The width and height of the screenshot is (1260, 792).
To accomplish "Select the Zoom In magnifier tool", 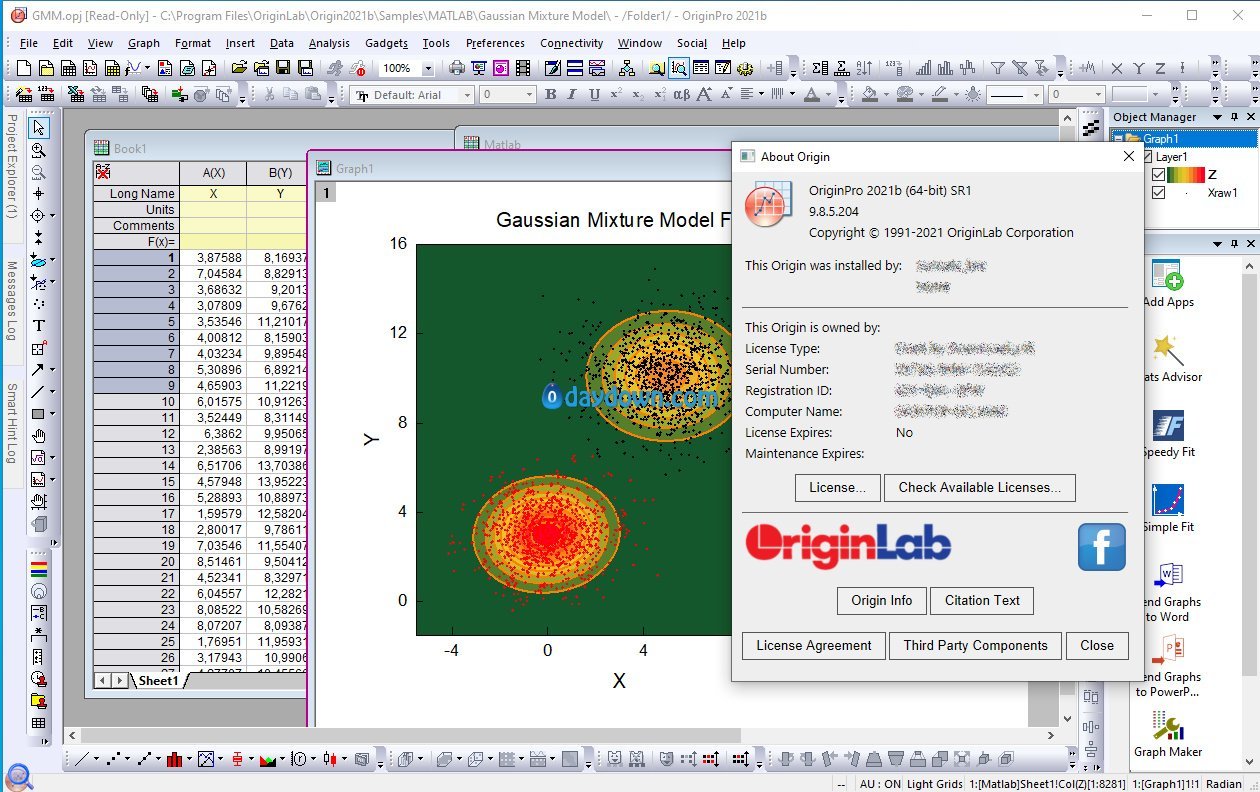I will (39, 150).
